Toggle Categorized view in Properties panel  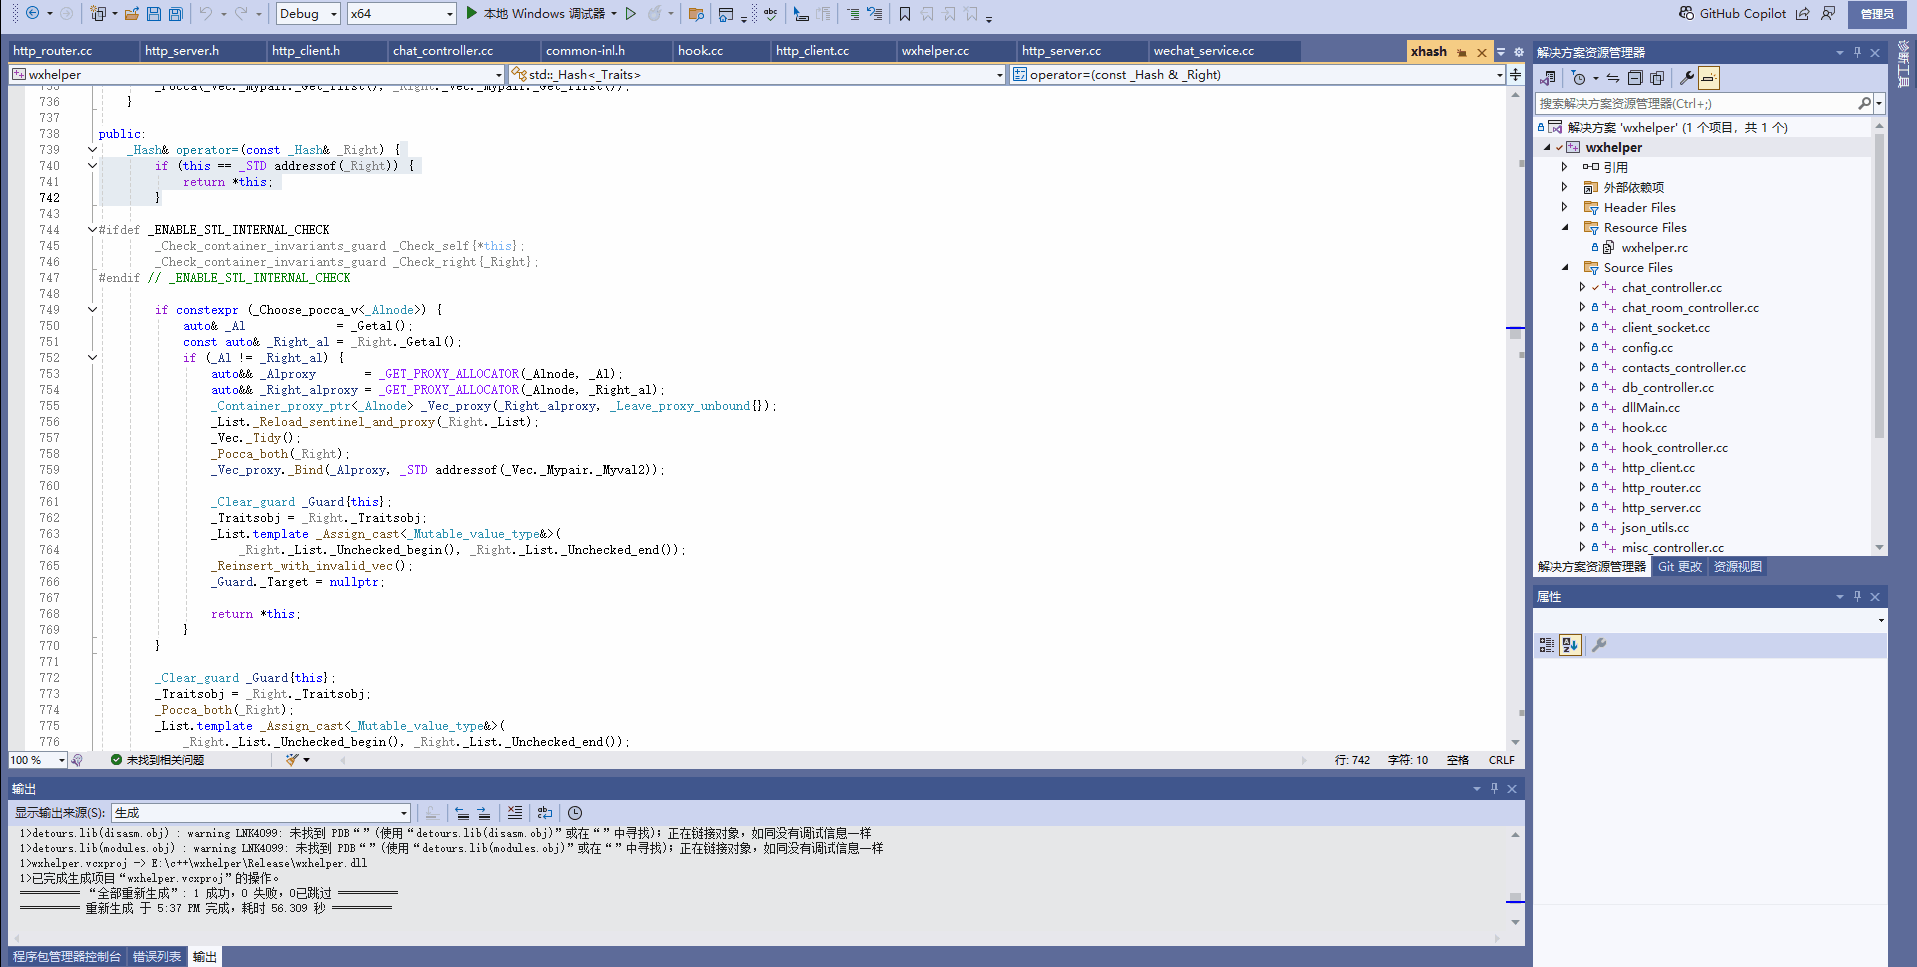pyautogui.click(x=1547, y=645)
